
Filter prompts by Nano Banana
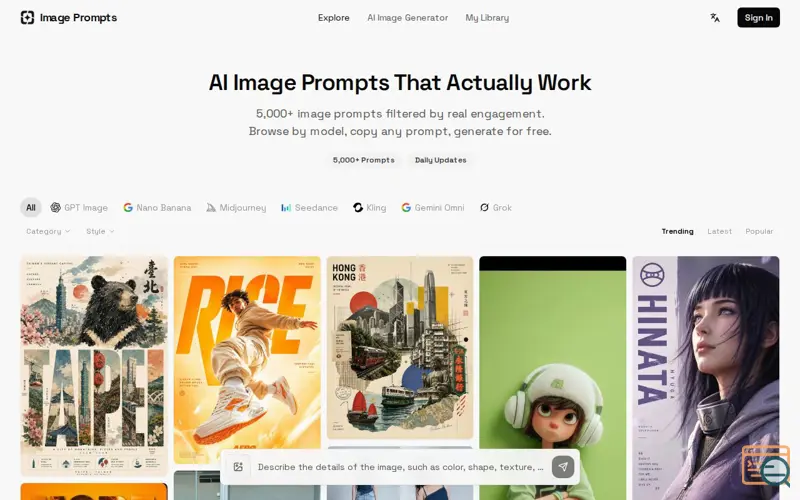click(157, 208)
